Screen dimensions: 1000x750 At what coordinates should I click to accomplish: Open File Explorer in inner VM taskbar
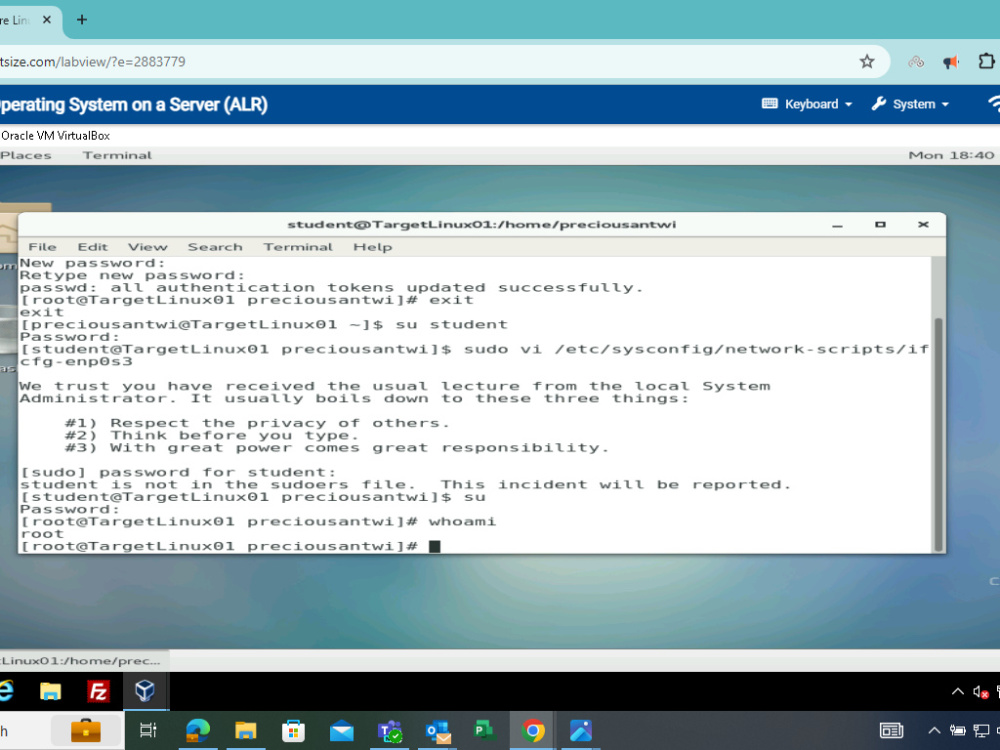point(50,691)
